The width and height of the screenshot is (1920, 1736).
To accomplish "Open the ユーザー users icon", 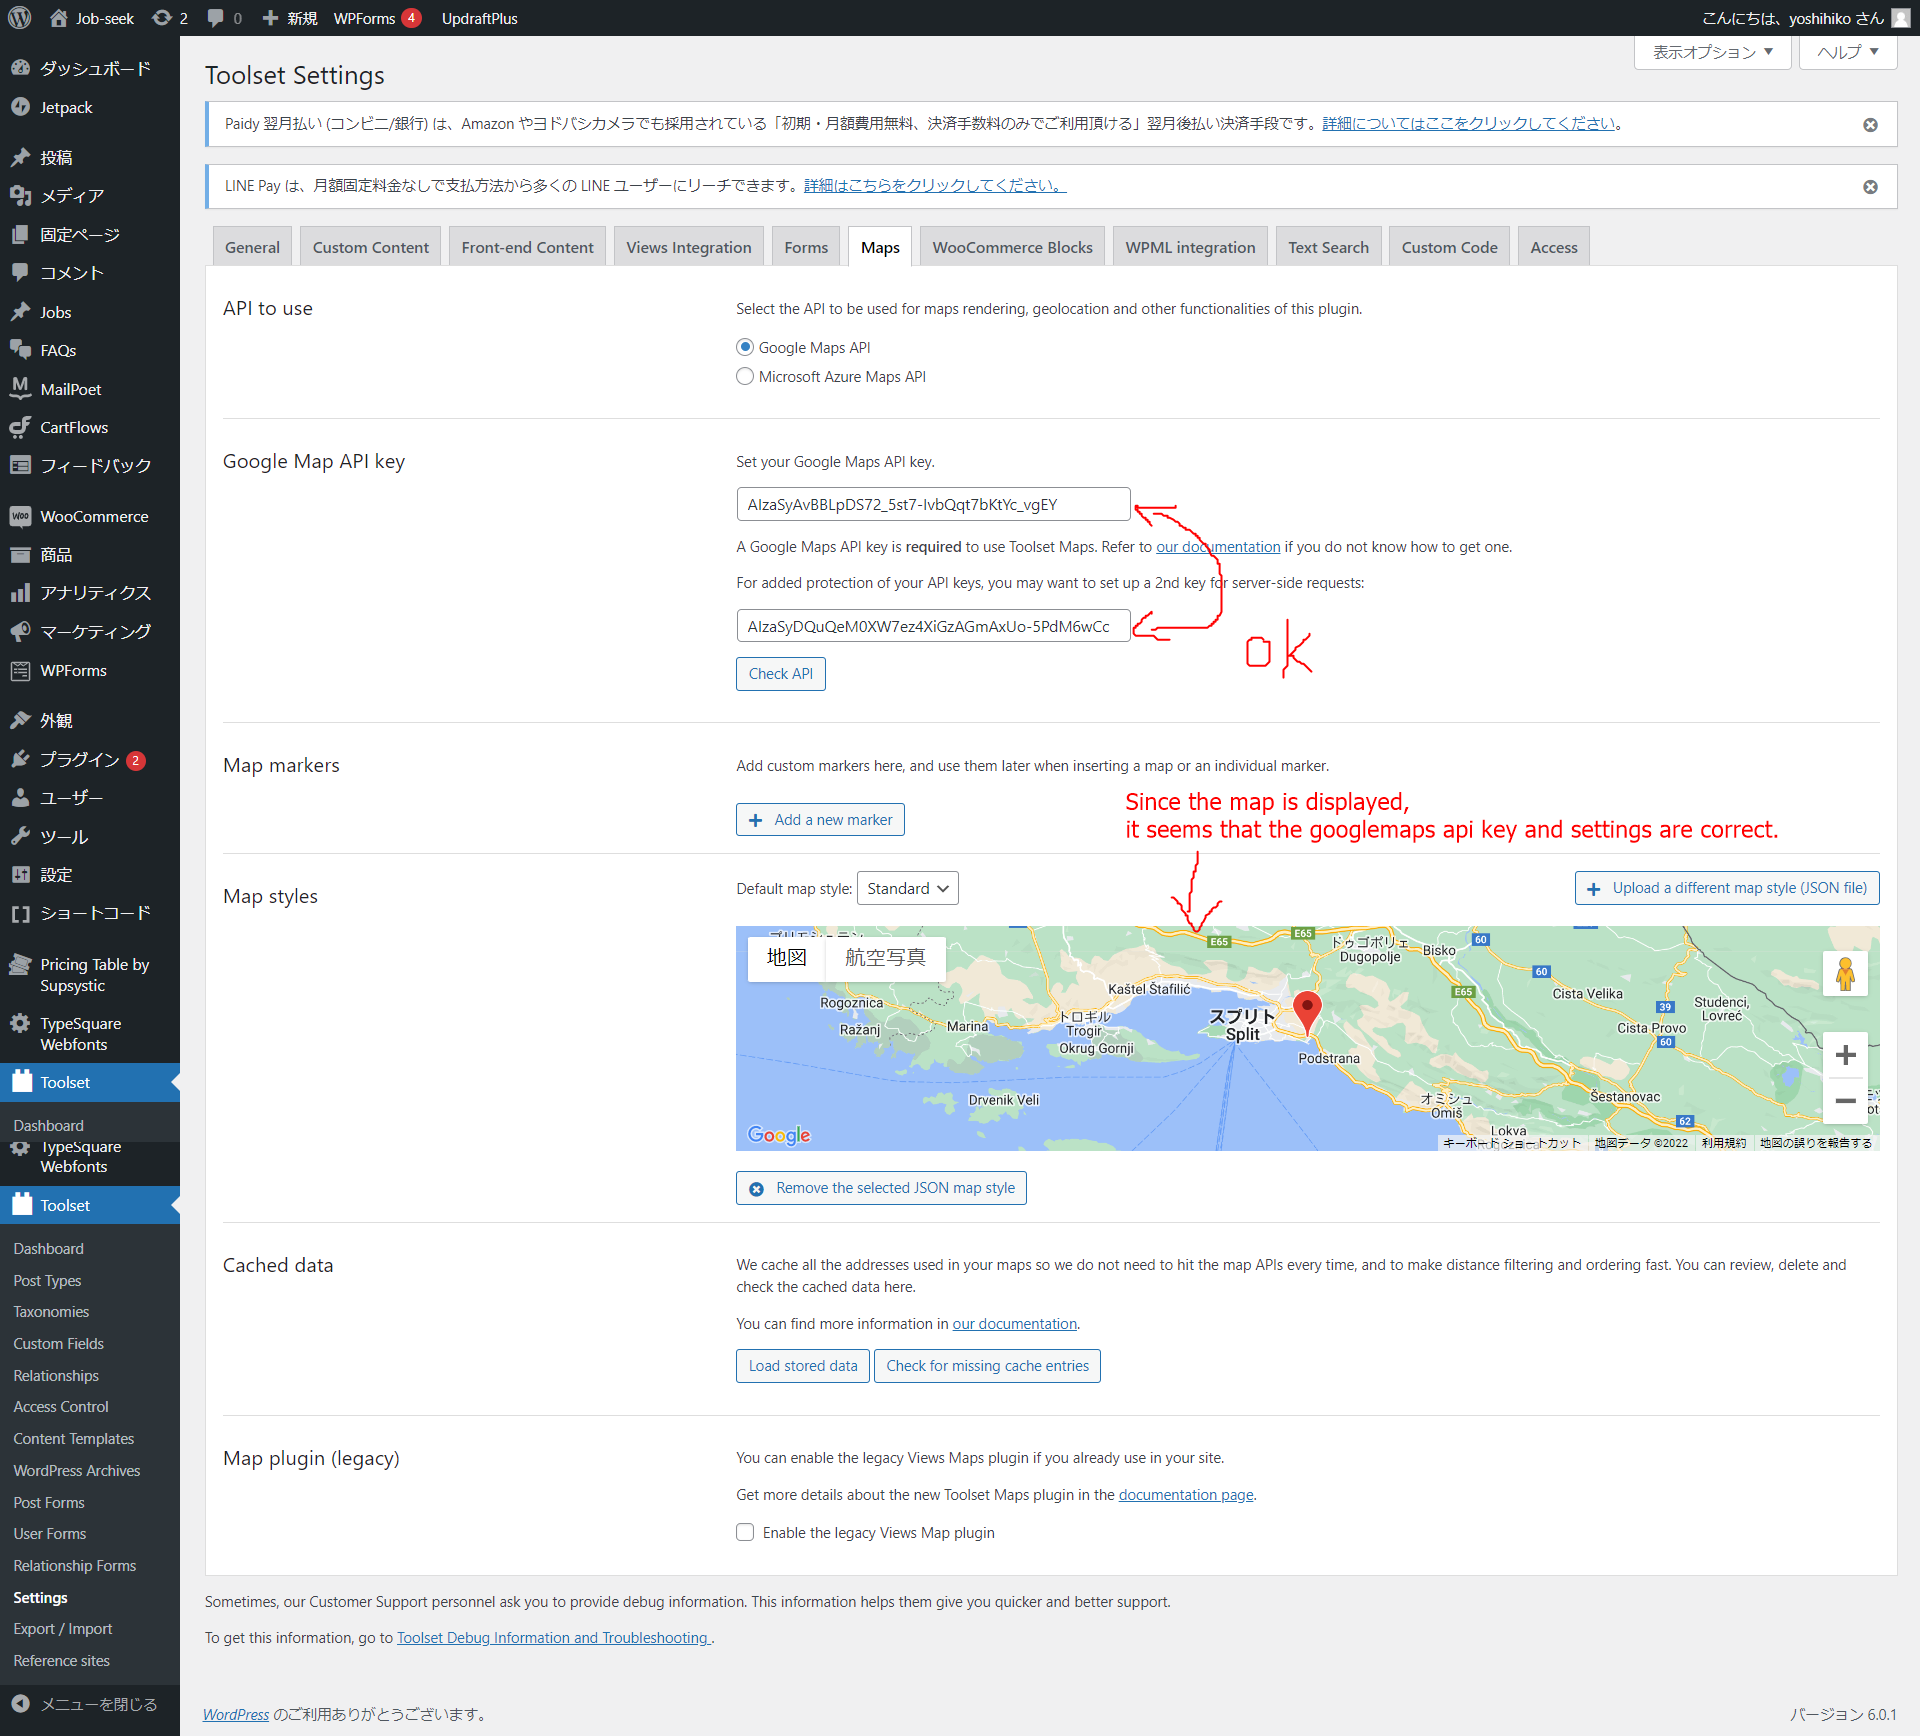I will (x=20, y=797).
